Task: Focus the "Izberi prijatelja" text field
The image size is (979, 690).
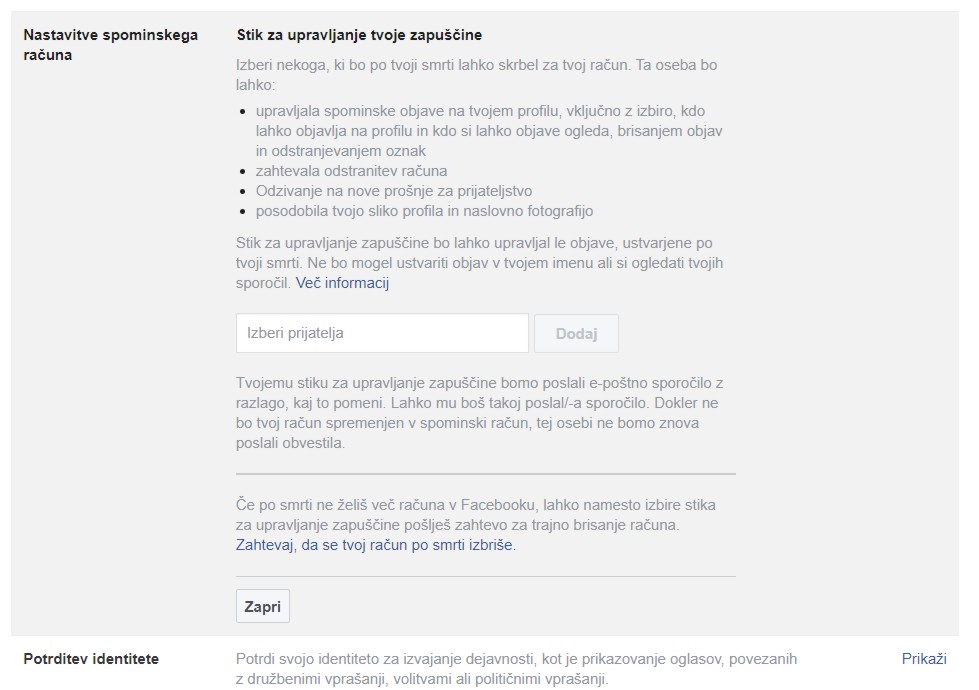Action: [x=381, y=333]
